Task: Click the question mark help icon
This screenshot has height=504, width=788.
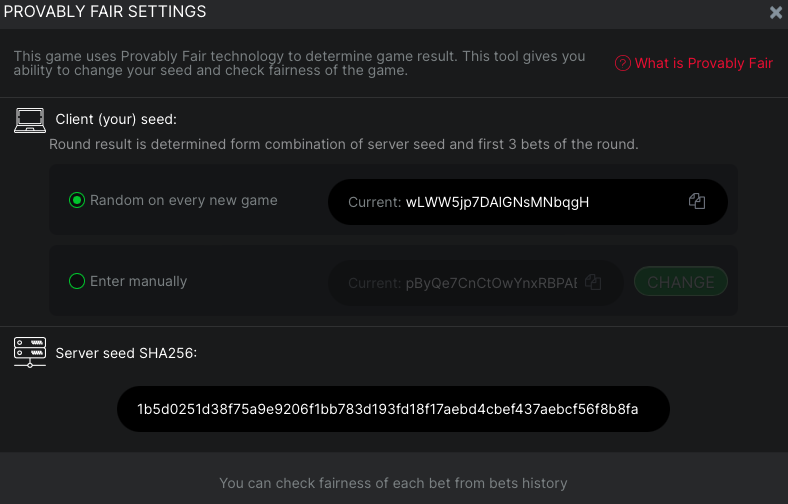Action: pos(623,63)
